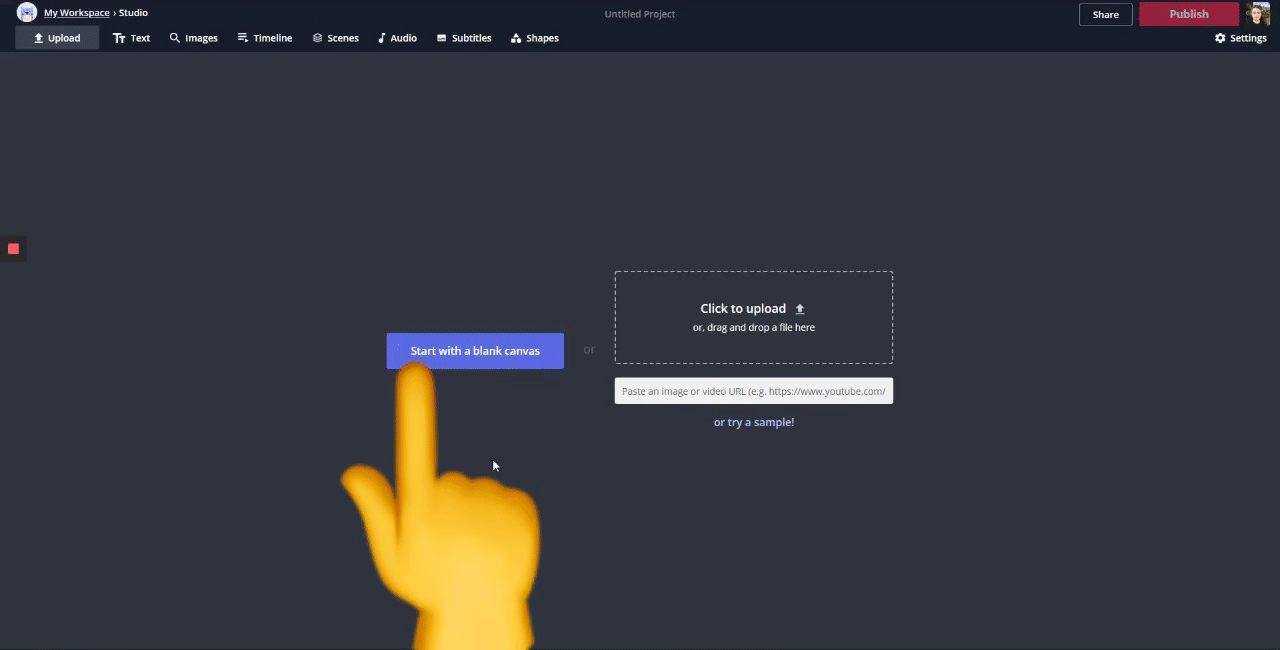Screen dimensions: 1280x650
Task: Click the 'or try a sample!' link
Action: (x=754, y=422)
